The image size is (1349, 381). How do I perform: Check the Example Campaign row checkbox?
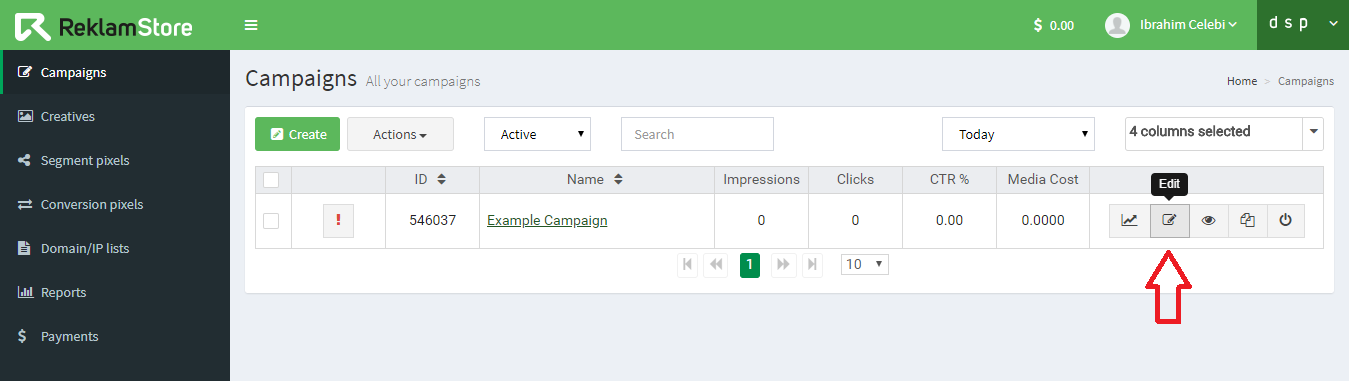pos(271,220)
